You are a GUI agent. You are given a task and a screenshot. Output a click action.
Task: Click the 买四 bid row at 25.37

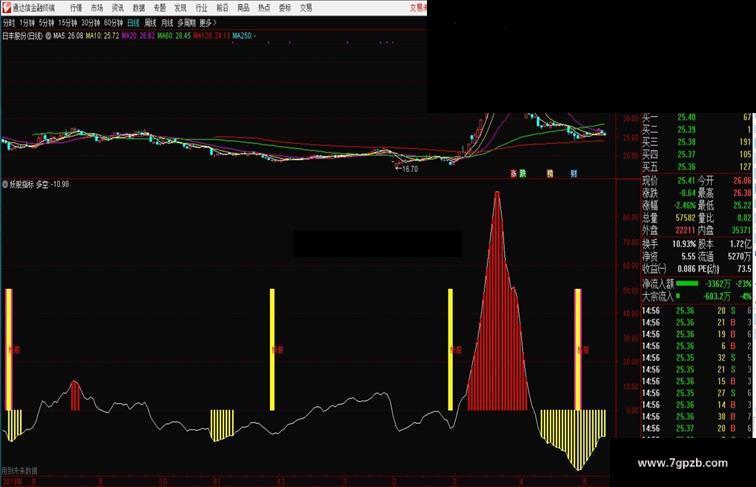point(697,154)
